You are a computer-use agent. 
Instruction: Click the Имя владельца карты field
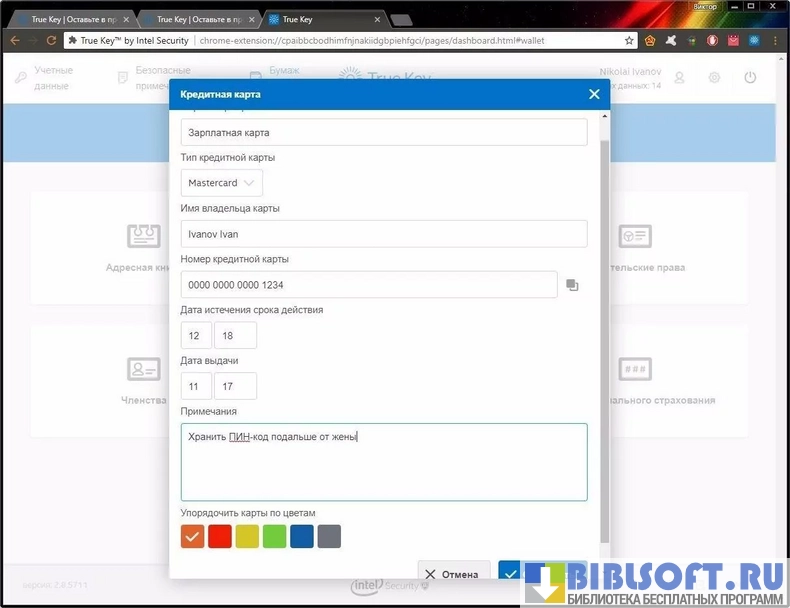[384, 234]
